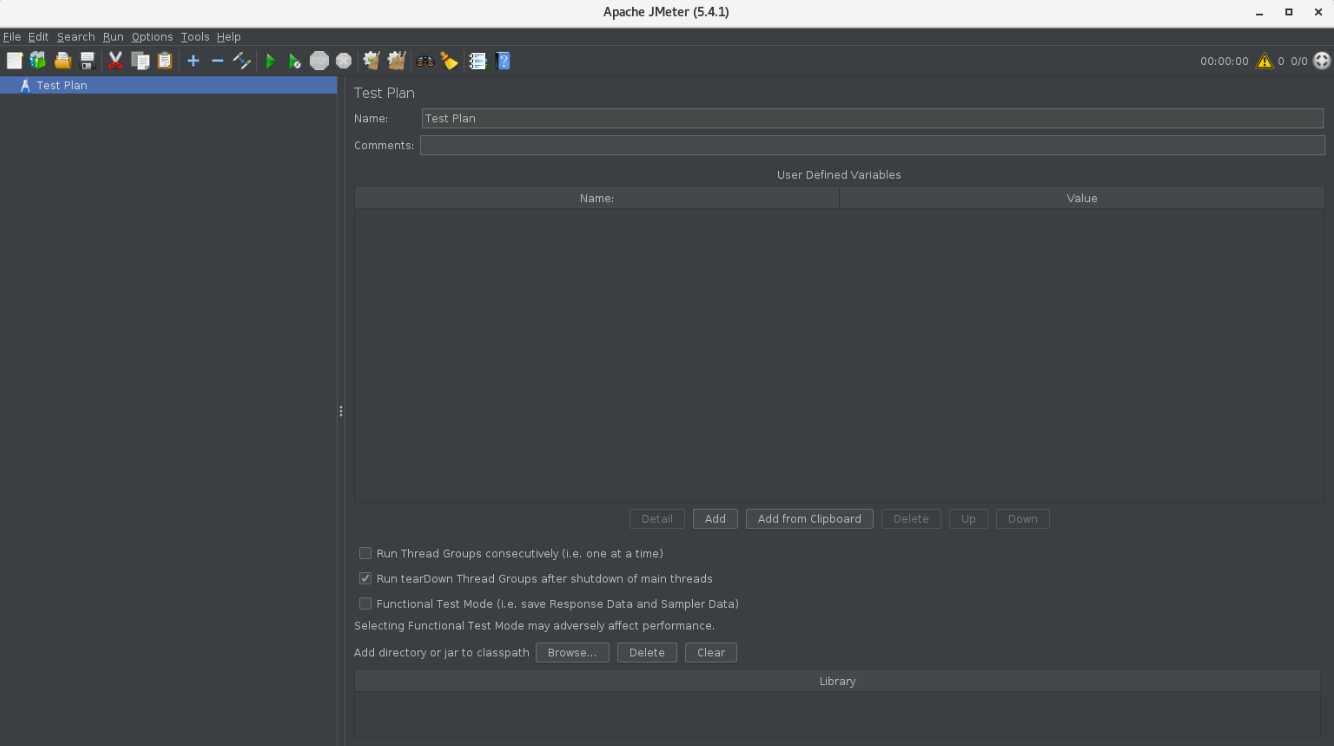Screen dimensions: 1334x746
Task: Click the Paste clipboard icon
Action: pyautogui.click(x=165, y=61)
